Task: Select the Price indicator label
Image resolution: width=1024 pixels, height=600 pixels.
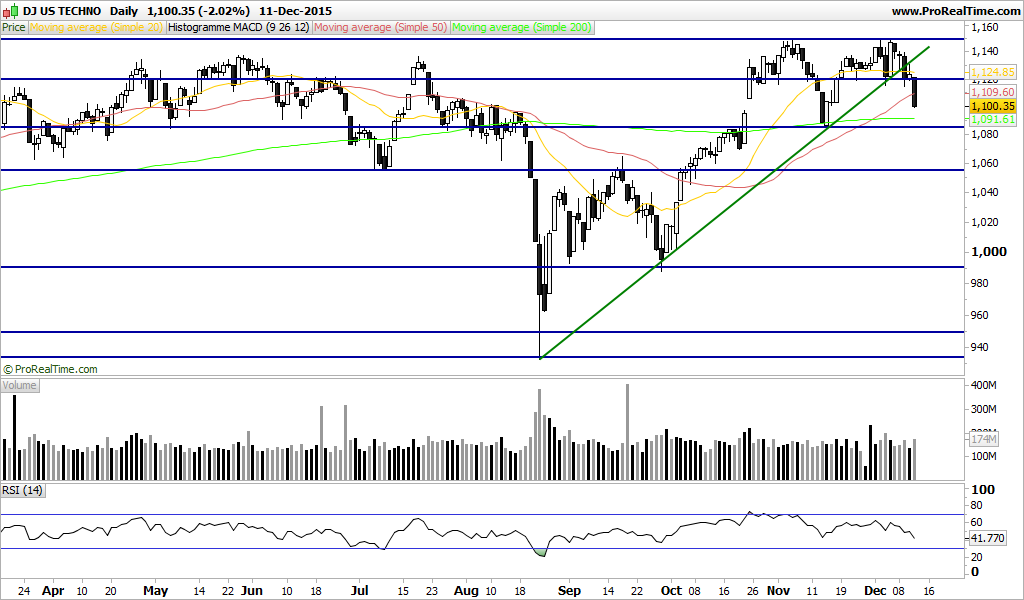Action: pyautogui.click(x=14, y=27)
